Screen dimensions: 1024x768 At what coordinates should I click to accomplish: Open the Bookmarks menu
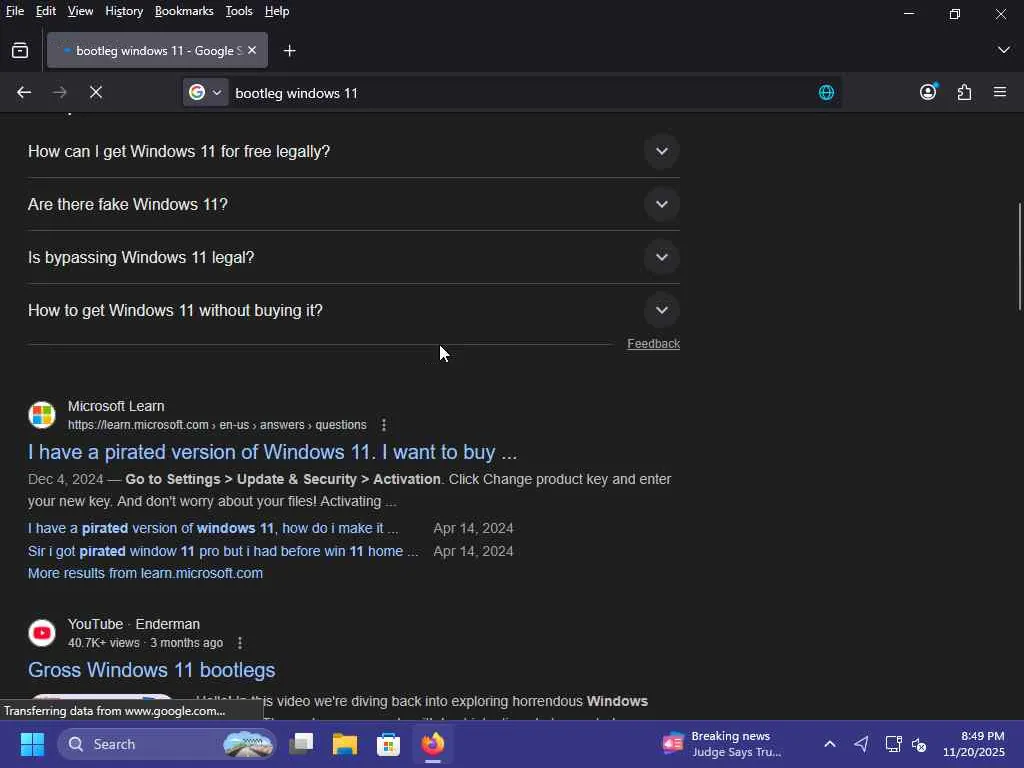click(x=184, y=11)
